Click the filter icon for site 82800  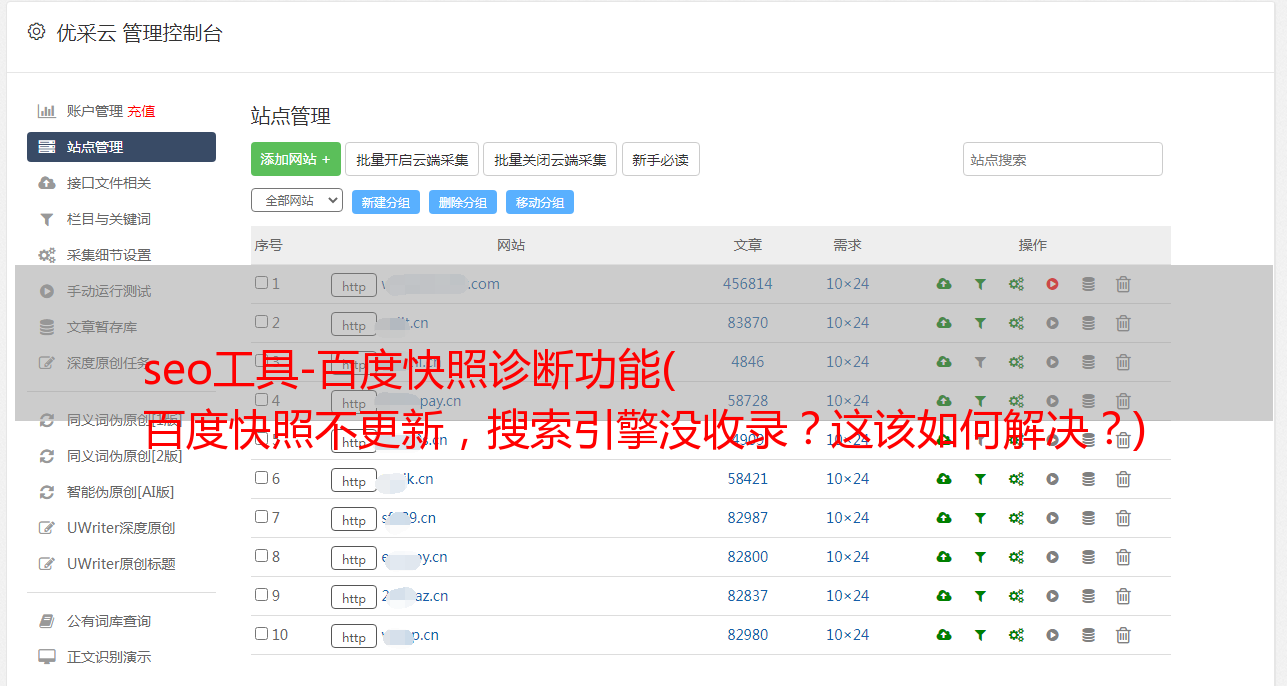point(980,557)
